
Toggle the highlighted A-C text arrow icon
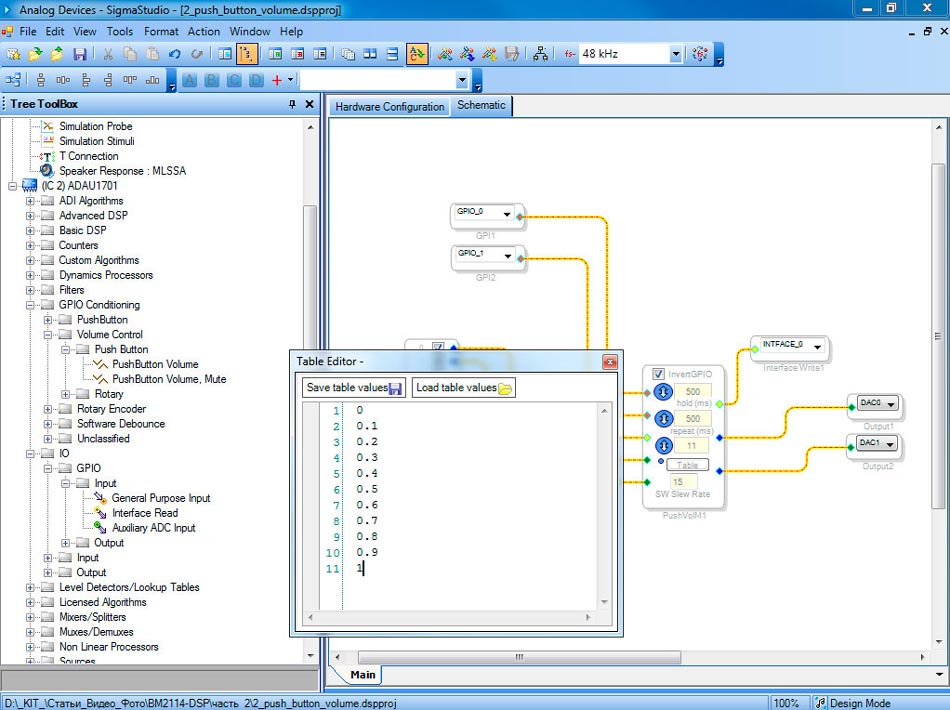coord(417,54)
